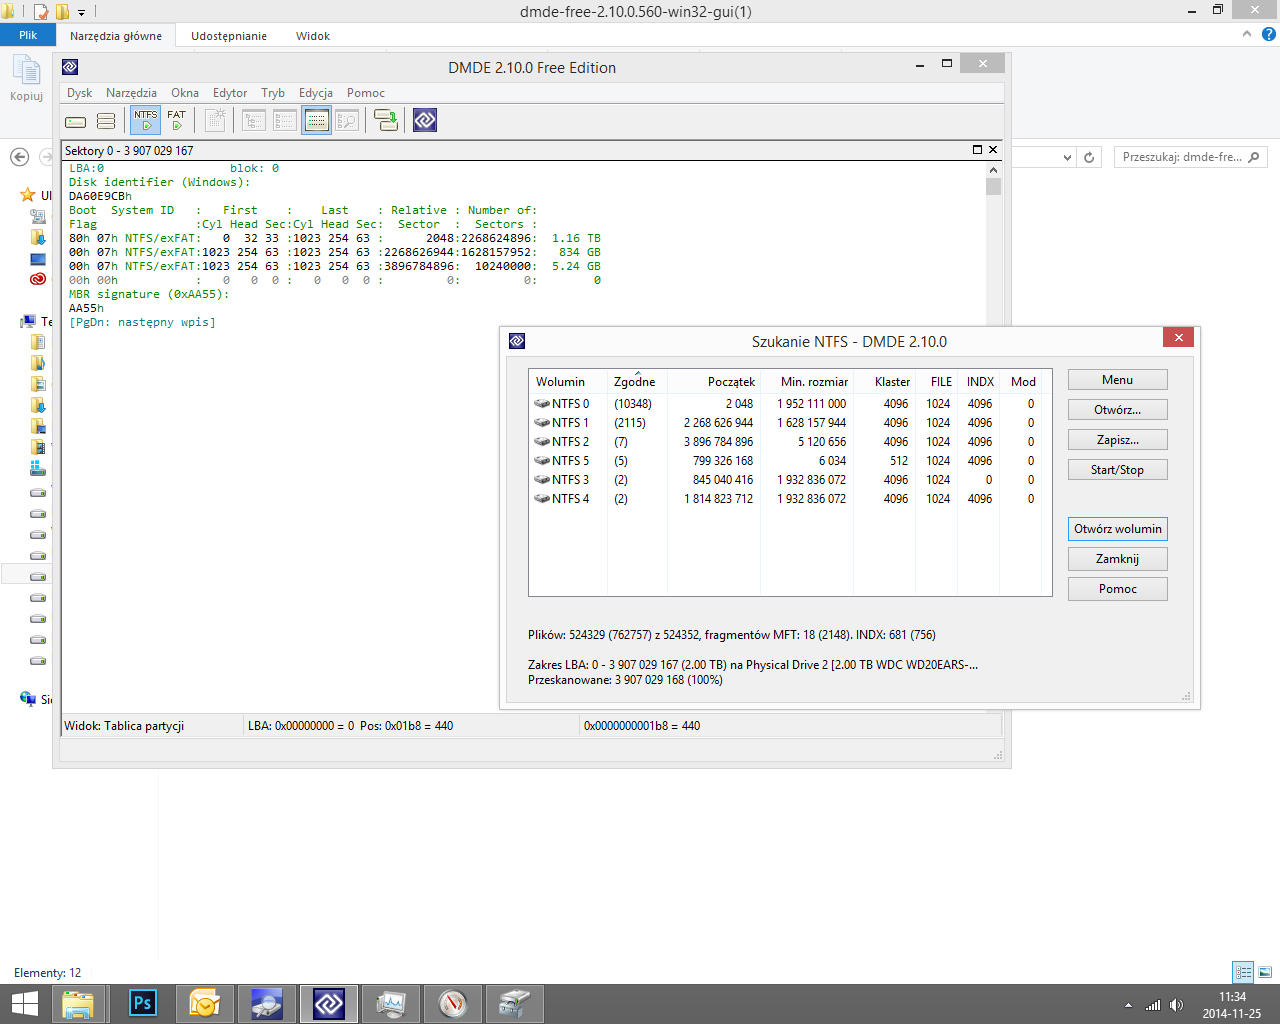
Task: Open the Windows Start button
Action: pyautogui.click(x=24, y=1003)
